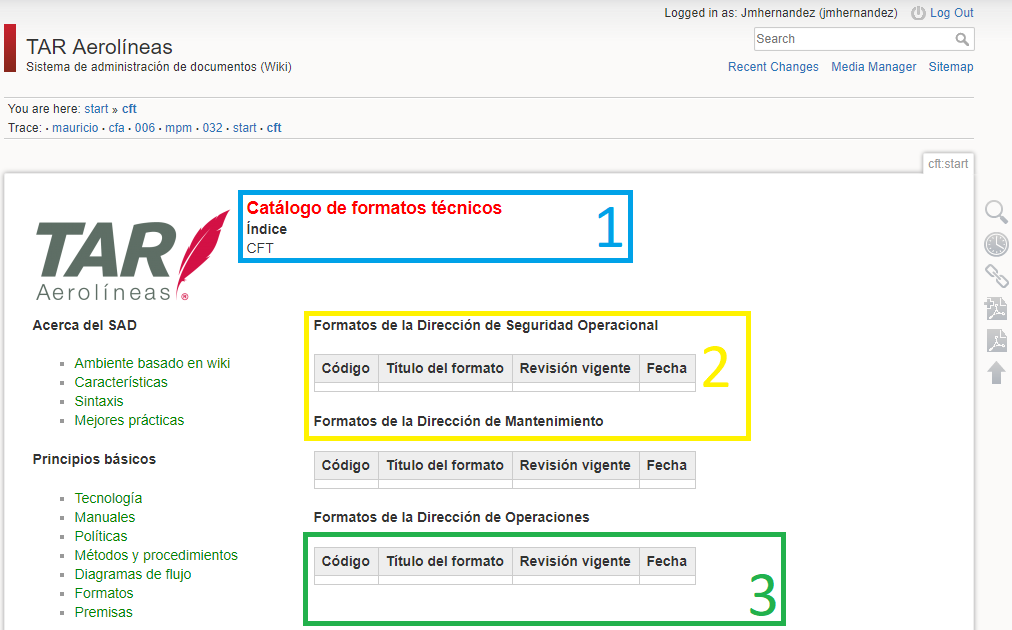Screen dimensions: 1012x630
Task: Click the Log Out link
Action: [951, 13]
